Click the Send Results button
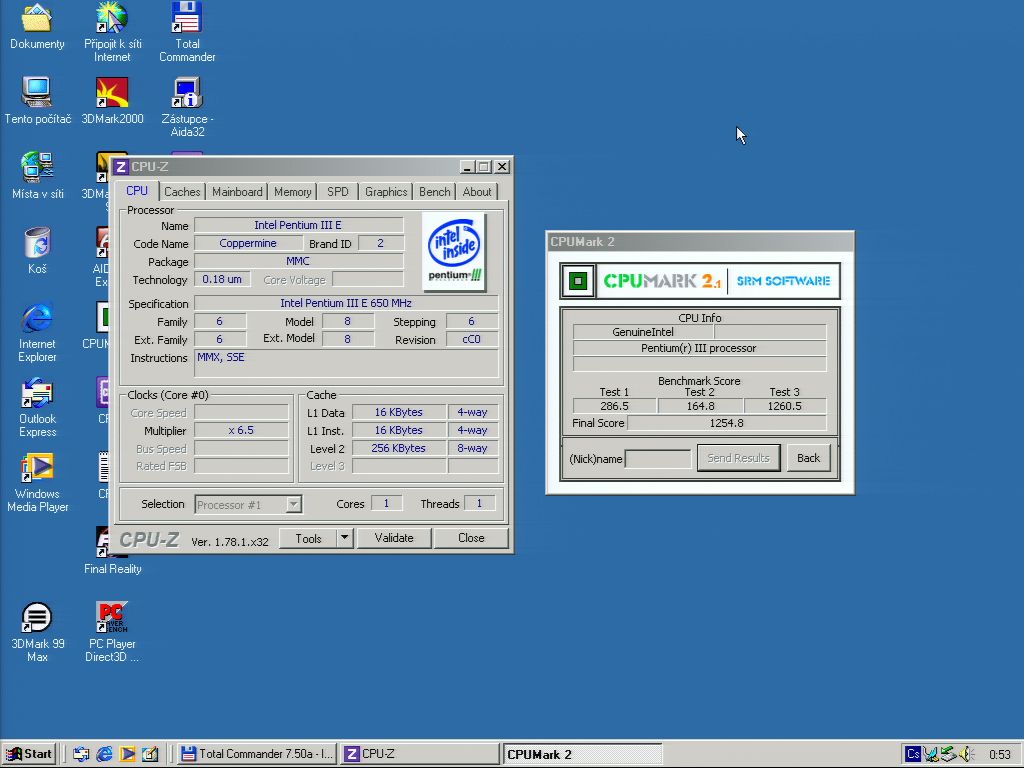Screen dimensions: 1024x768 point(738,458)
